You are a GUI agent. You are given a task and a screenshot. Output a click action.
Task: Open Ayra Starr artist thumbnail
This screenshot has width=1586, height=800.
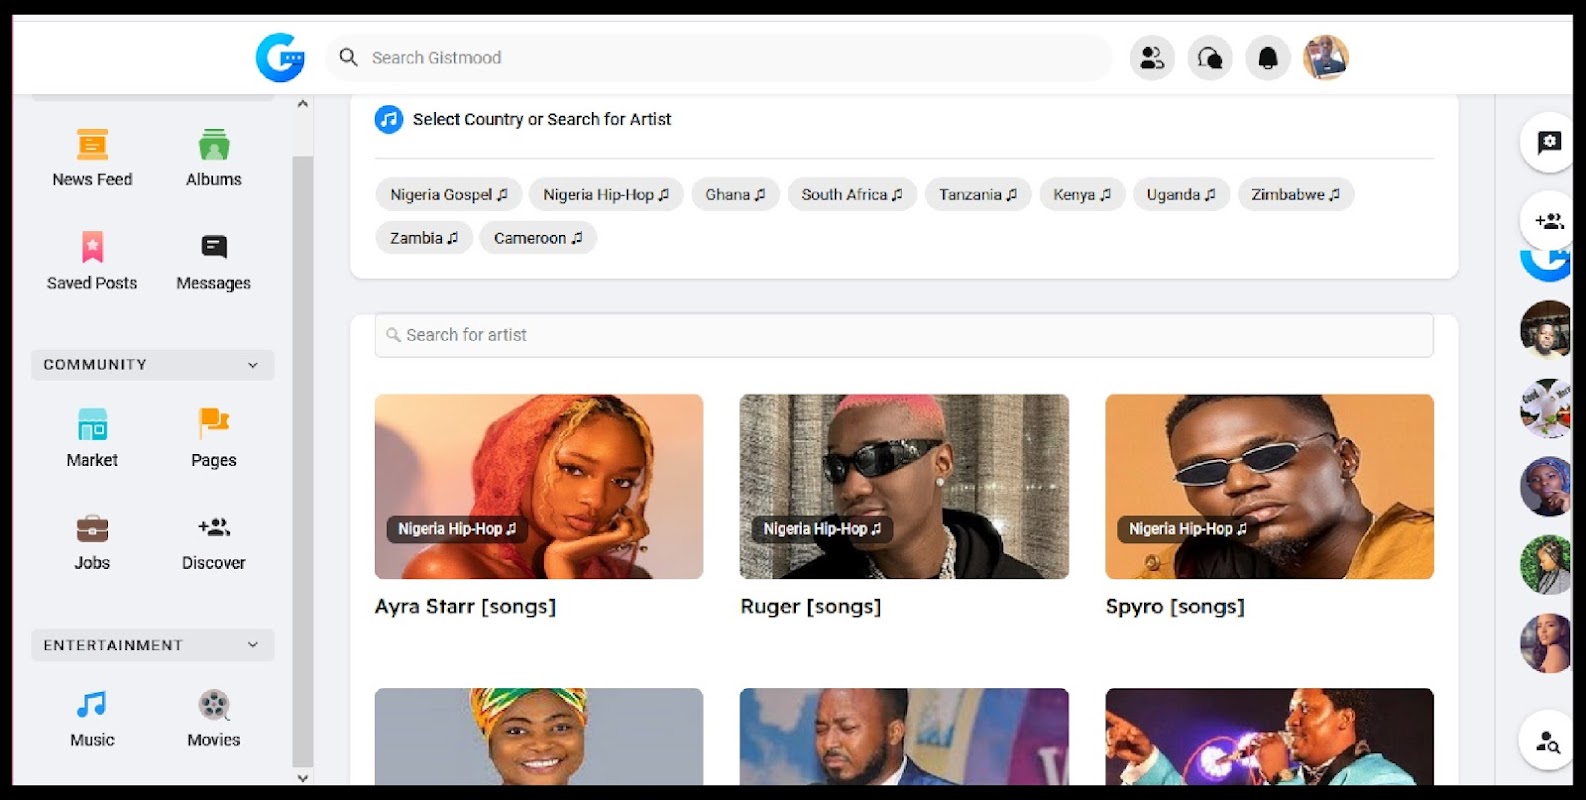pos(539,486)
